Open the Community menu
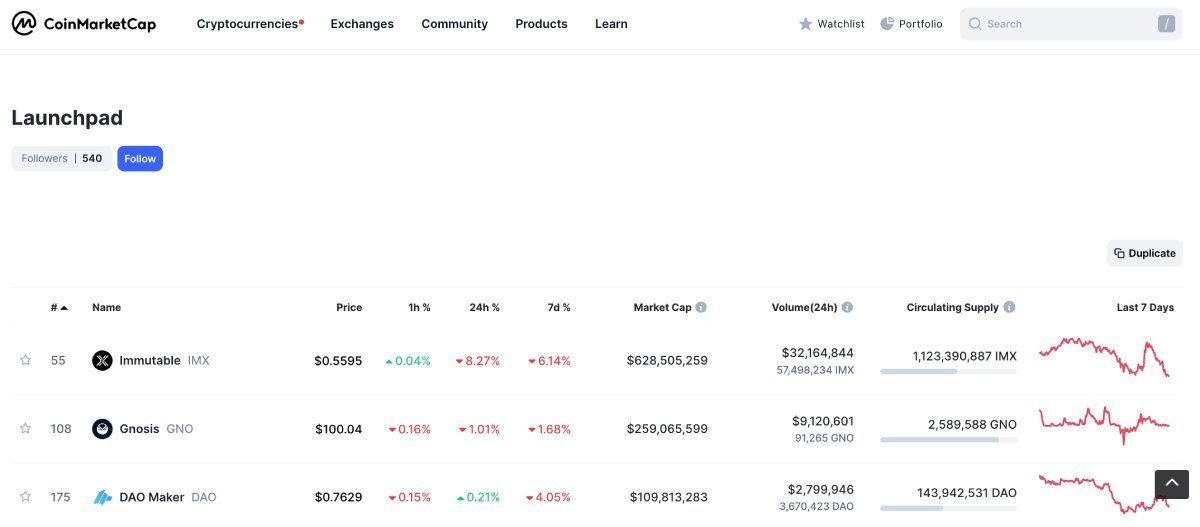The width and height of the screenshot is (1200, 527). (454, 24)
